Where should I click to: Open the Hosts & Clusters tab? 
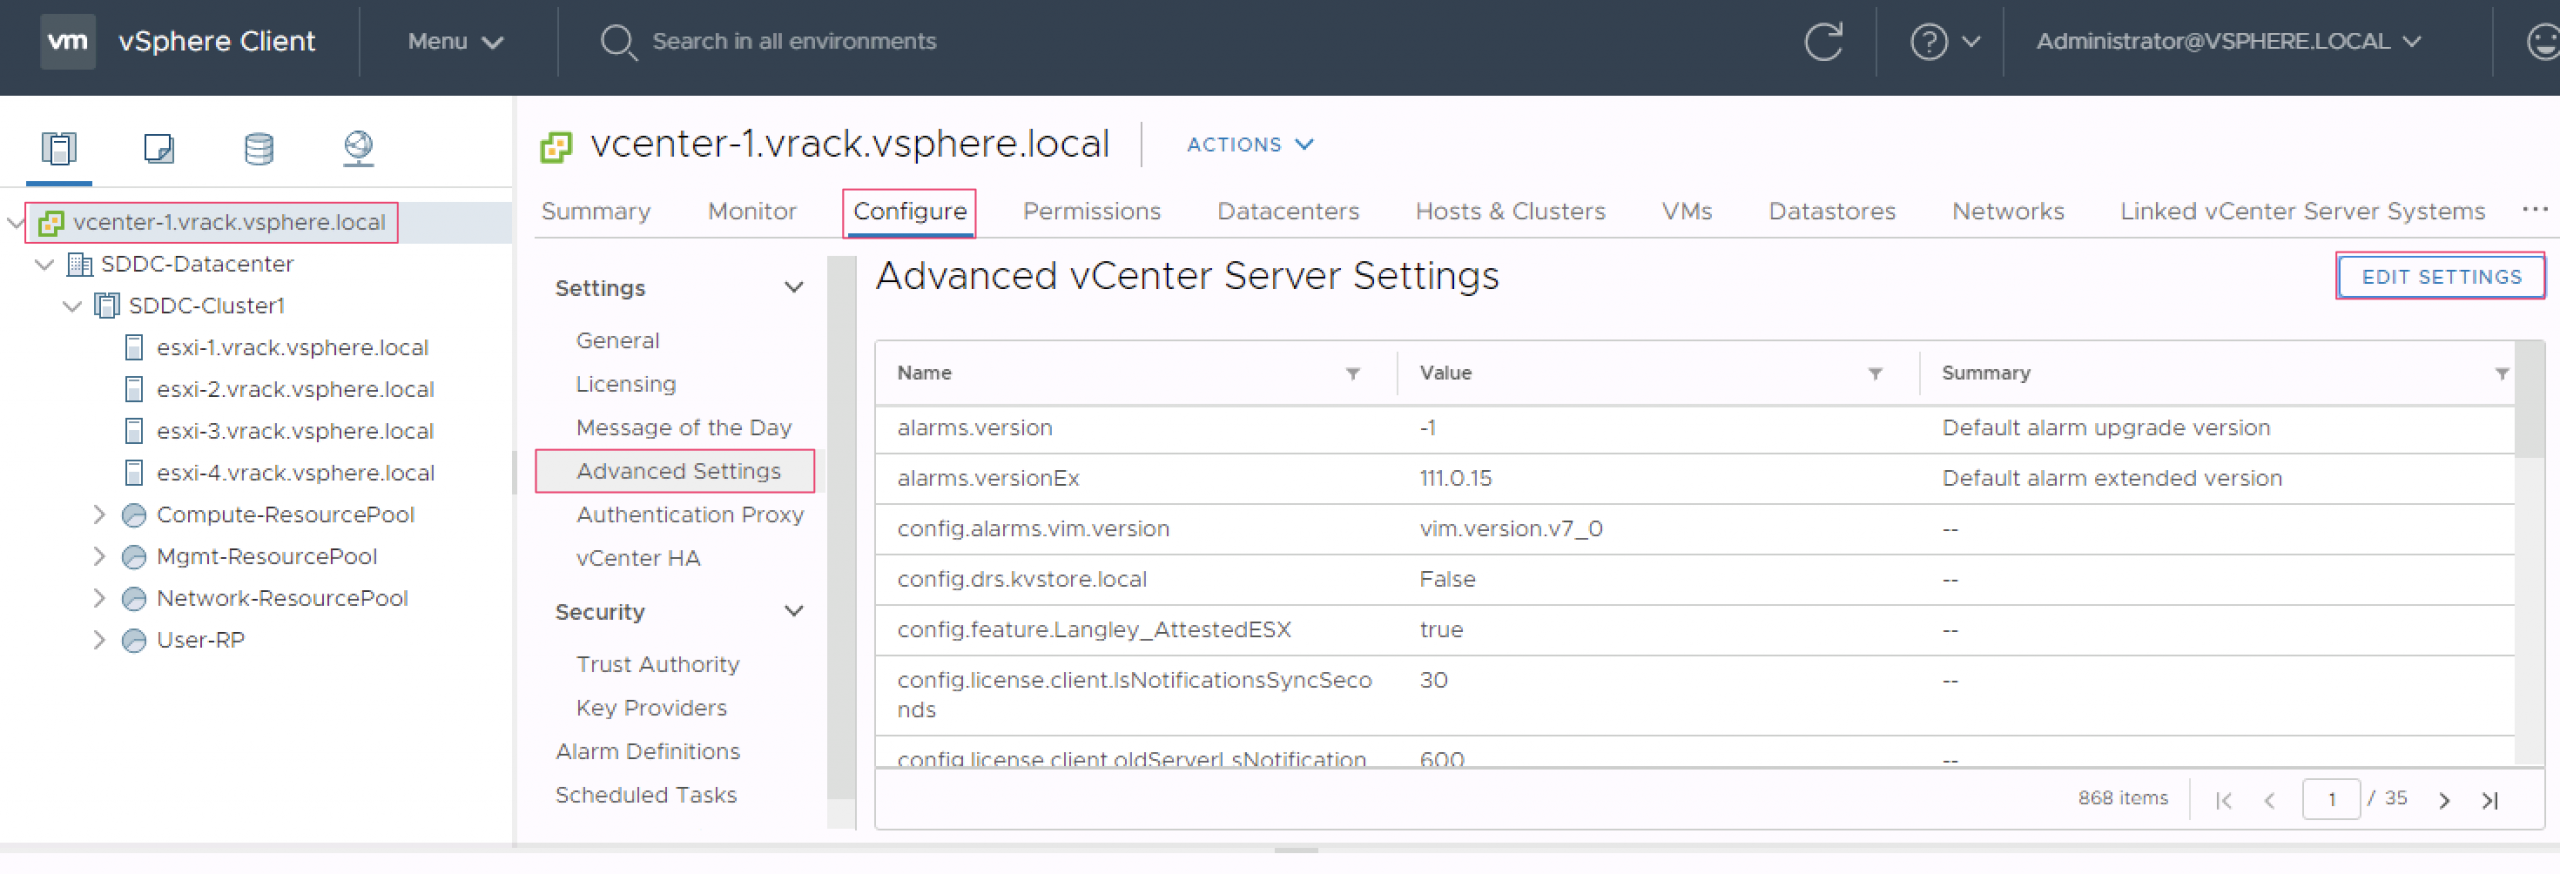tap(1510, 212)
